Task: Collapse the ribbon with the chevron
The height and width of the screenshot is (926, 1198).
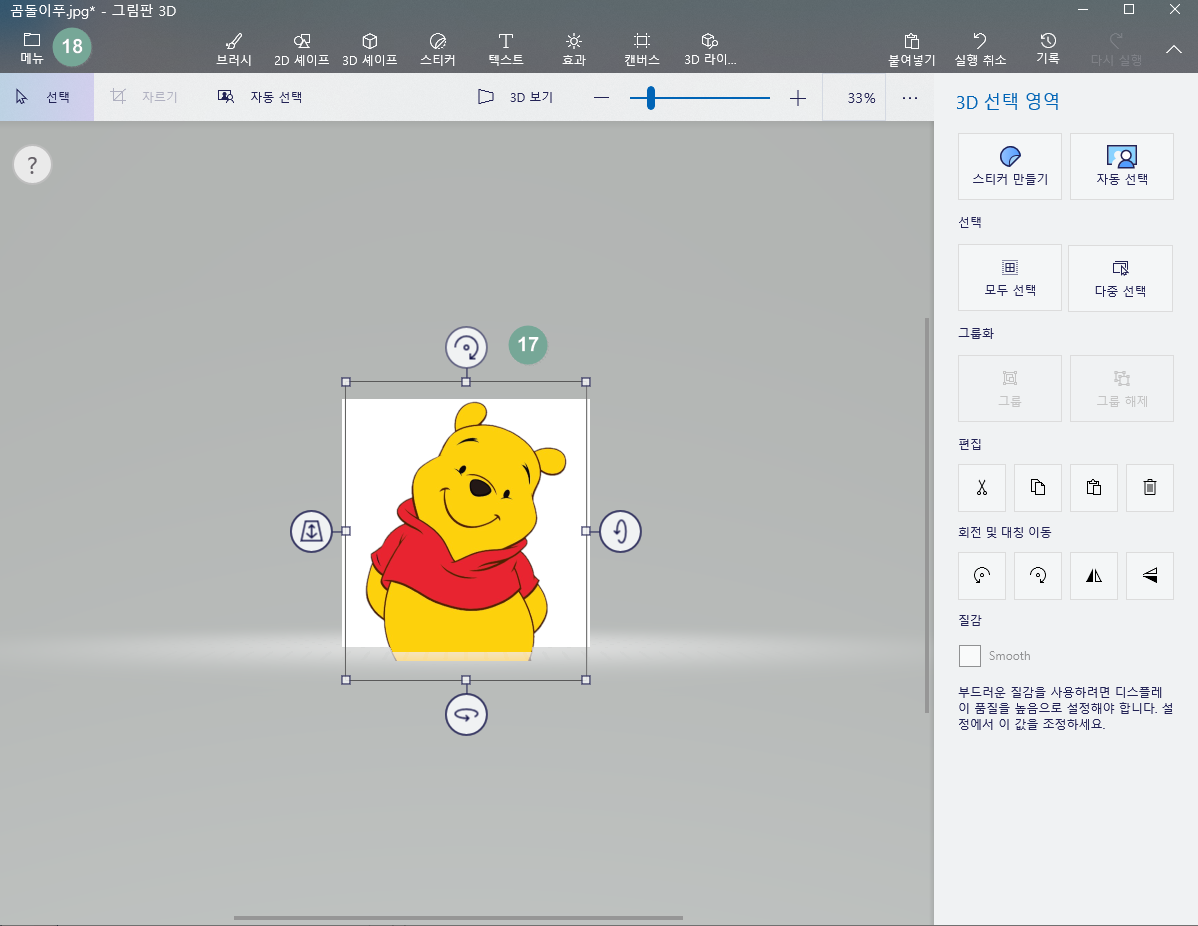Action: [1174, 49]
